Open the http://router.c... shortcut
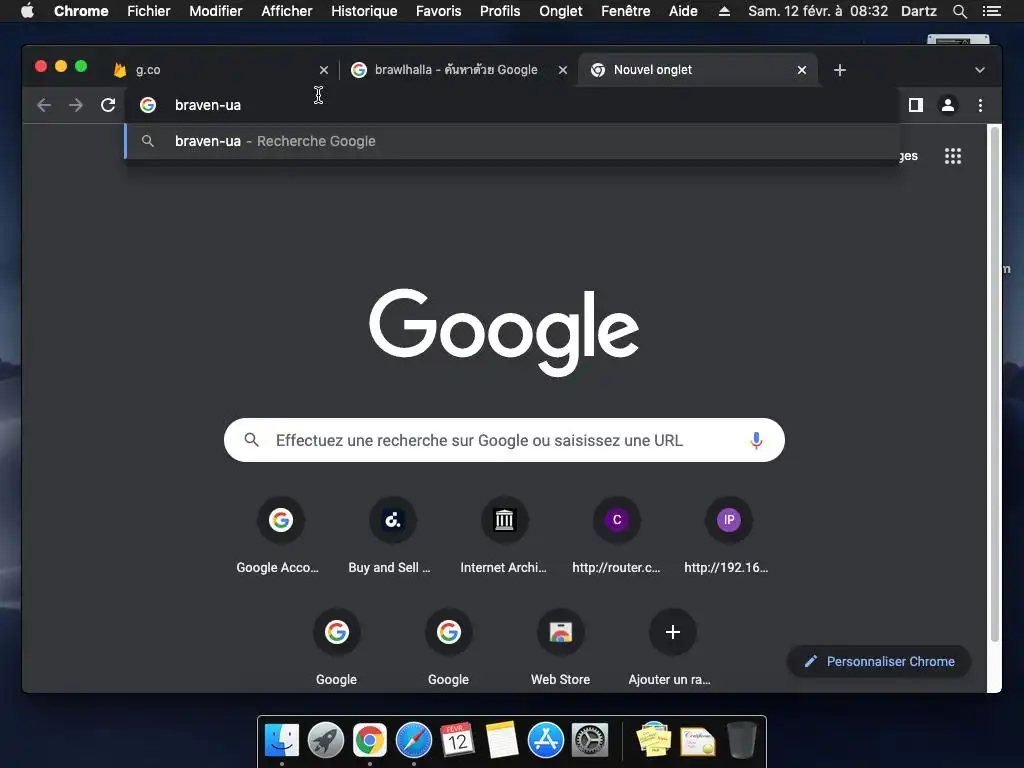The width and height of the screenshot is (1024, 768). coord(616,536)
